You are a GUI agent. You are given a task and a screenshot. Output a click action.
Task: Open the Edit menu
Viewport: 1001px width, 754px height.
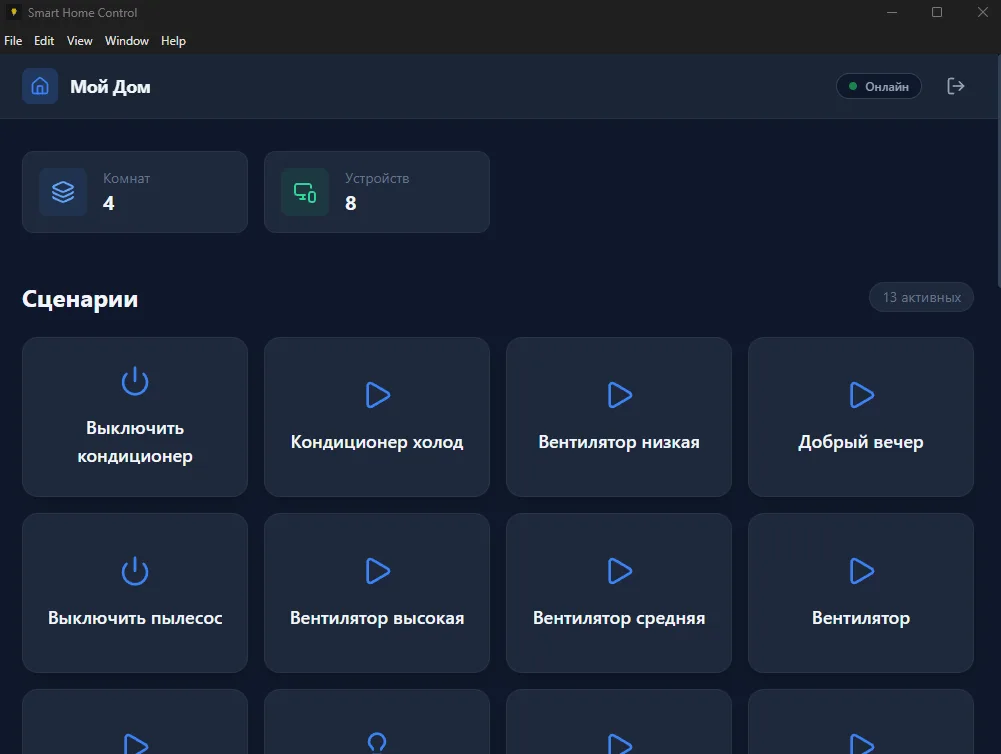coord(44,41)
